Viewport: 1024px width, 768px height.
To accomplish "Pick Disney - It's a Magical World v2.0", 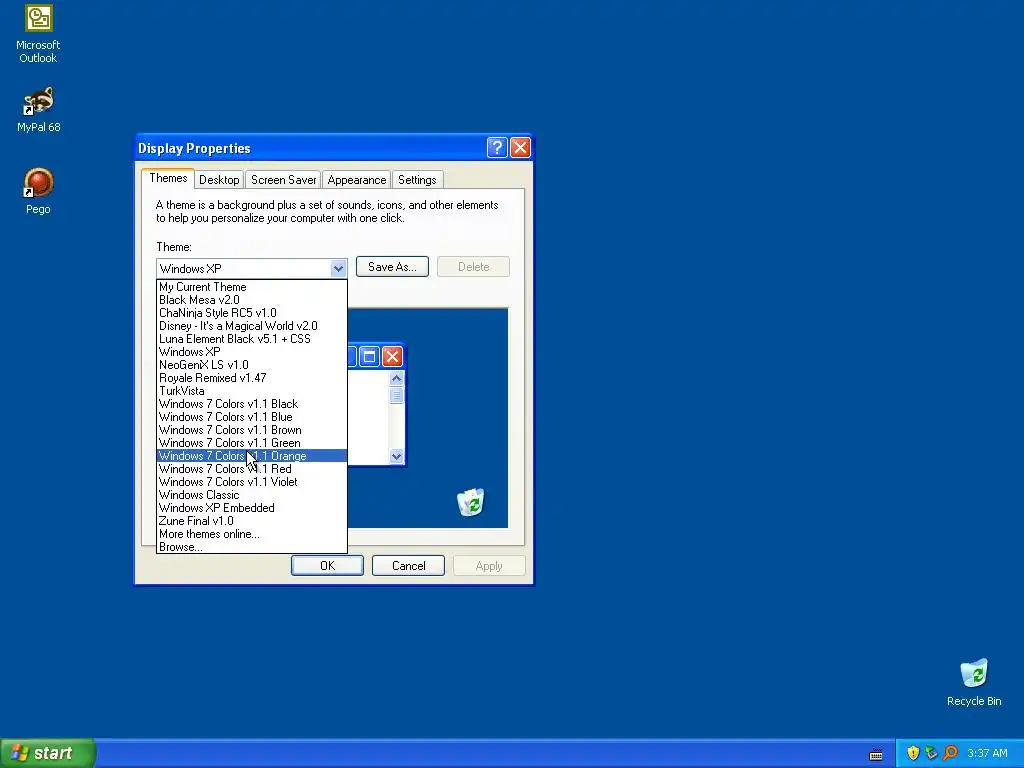I will pos(252,326).
